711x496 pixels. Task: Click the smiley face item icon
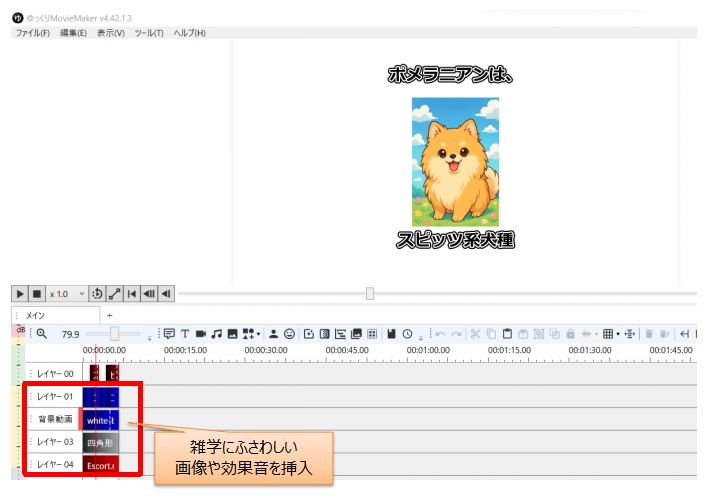pos(289,334)
